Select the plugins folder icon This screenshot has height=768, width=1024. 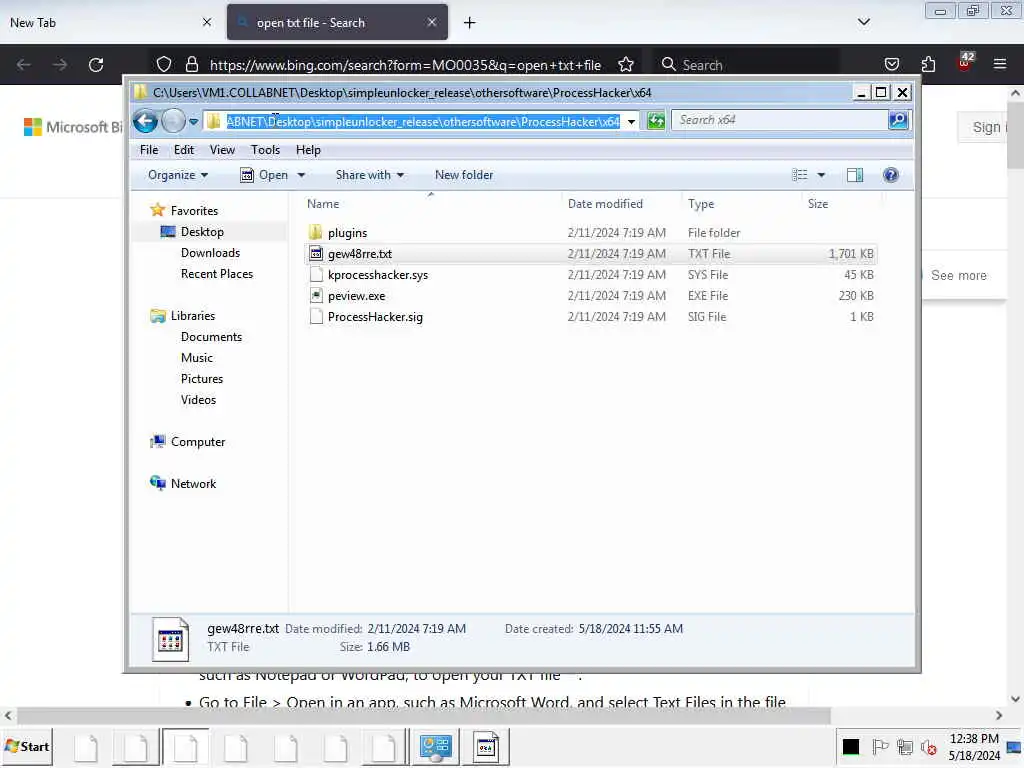coord(315,232)
